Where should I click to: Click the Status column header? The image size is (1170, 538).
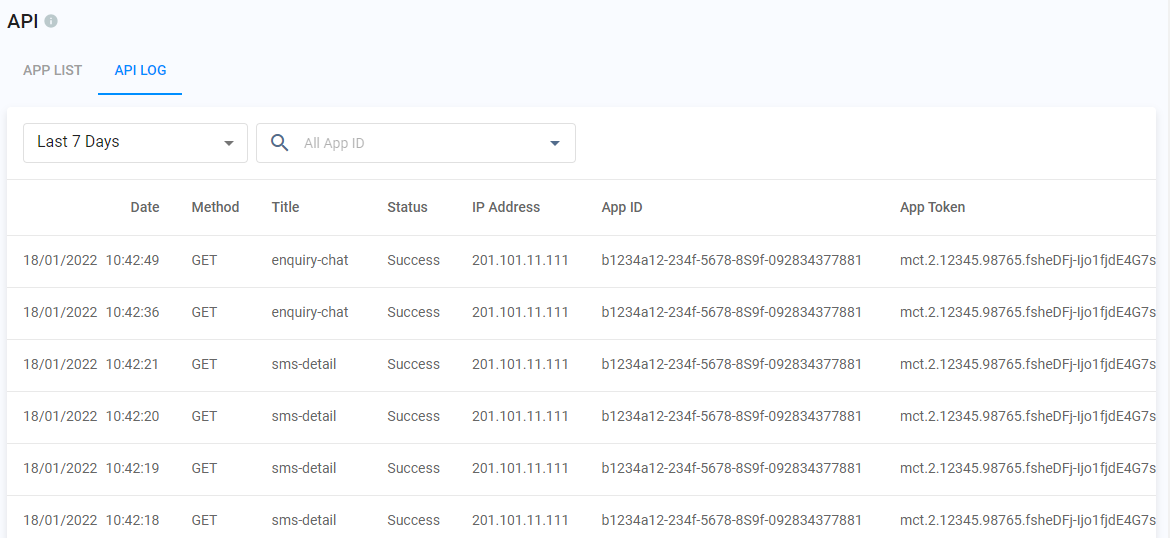coord(407,208)
